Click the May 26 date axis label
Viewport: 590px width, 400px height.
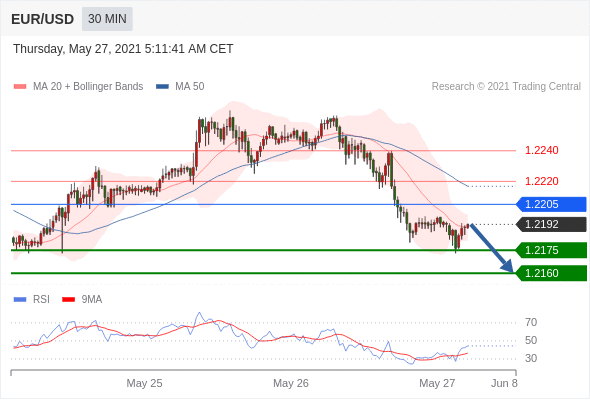click(291, 383)
